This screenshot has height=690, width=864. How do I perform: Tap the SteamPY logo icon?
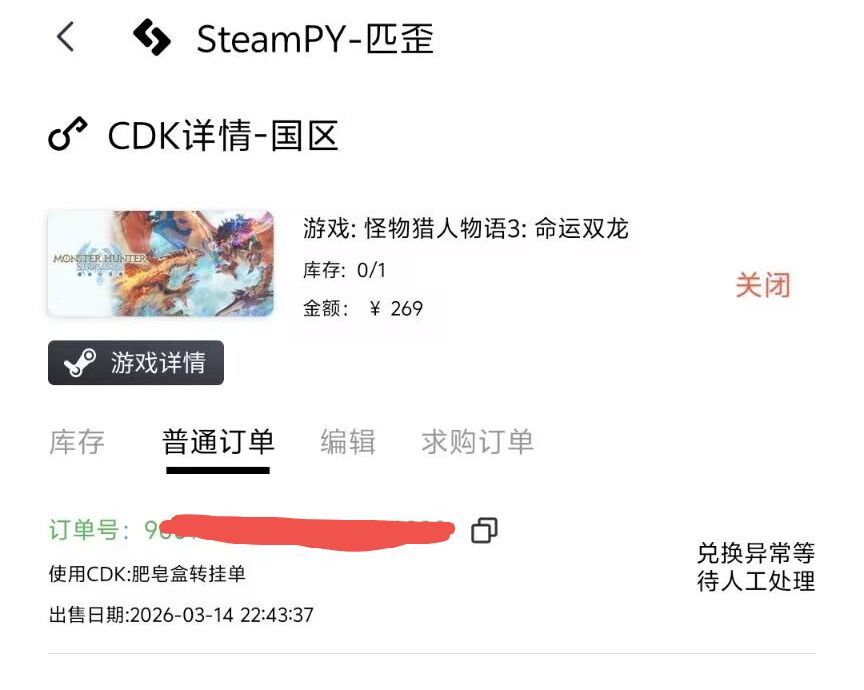152,37
